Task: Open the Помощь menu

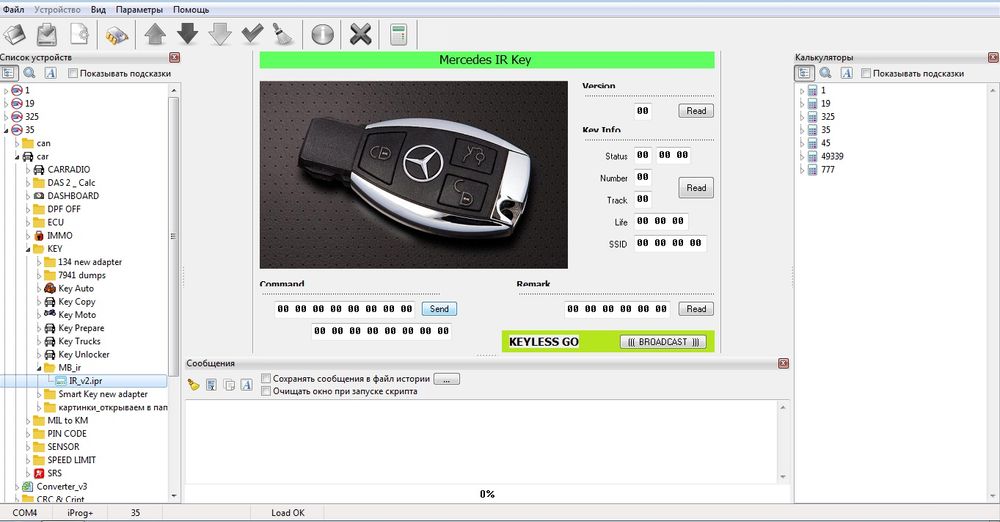Action: point(191,10)
